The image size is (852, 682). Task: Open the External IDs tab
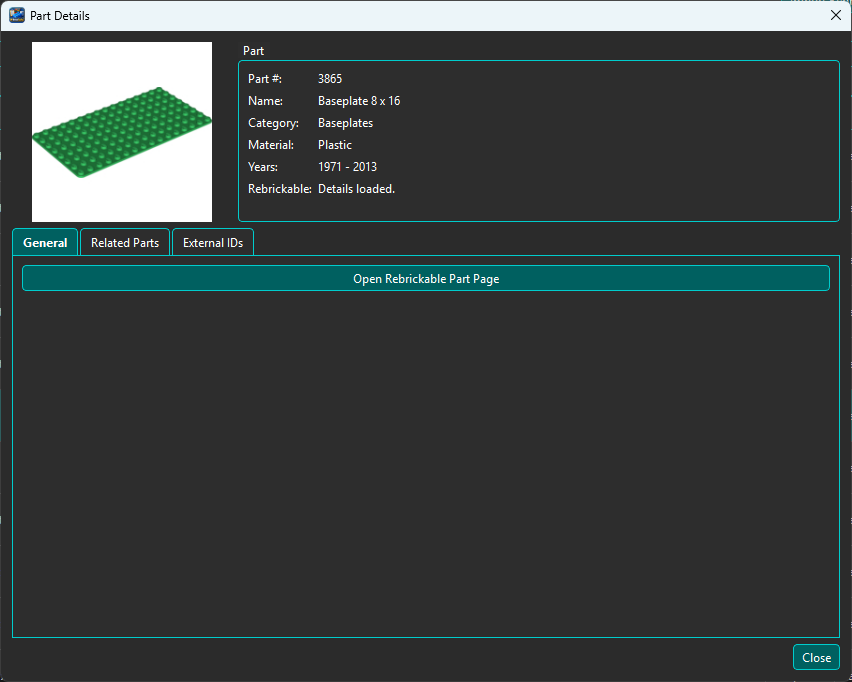tap(213, 242)
